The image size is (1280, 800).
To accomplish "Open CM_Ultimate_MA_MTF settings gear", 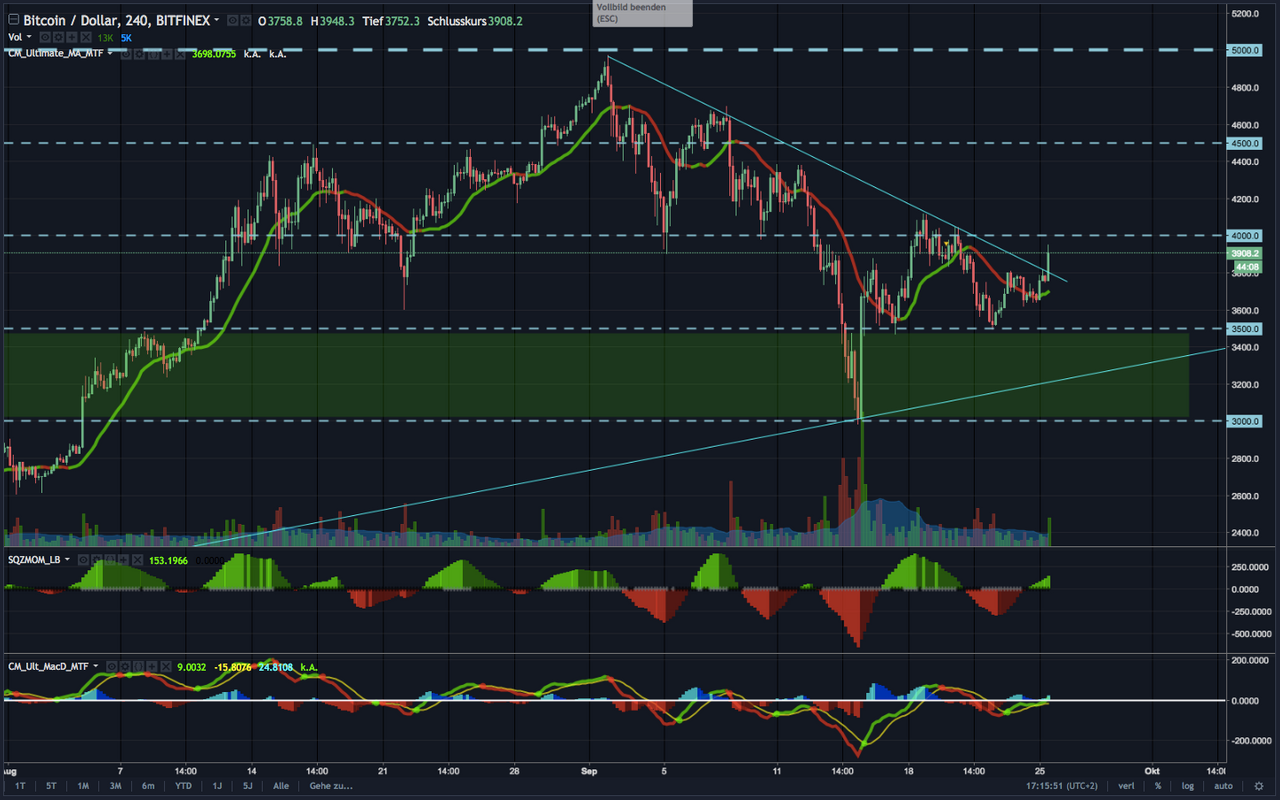I will point(139,53).
